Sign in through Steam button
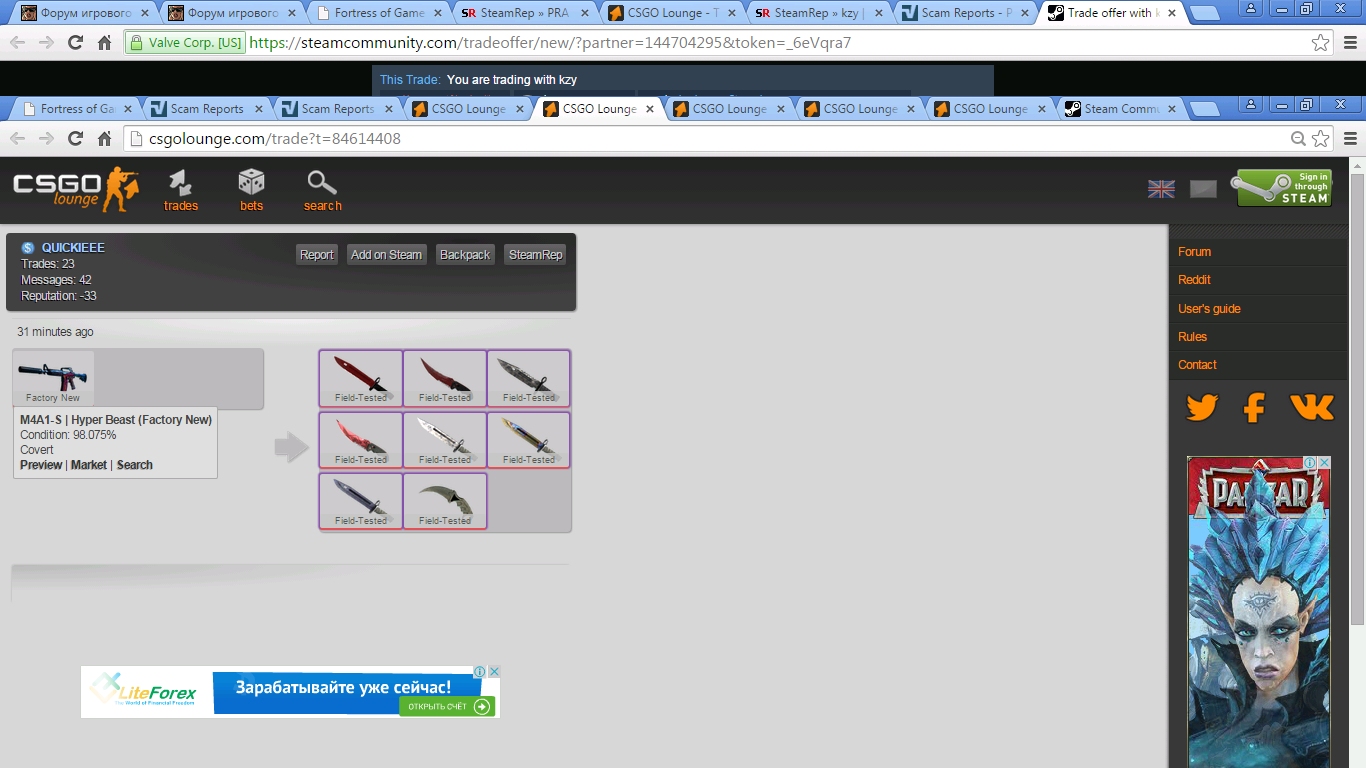Screen dimensions: 1366x768 click(x=1284, y=188)
